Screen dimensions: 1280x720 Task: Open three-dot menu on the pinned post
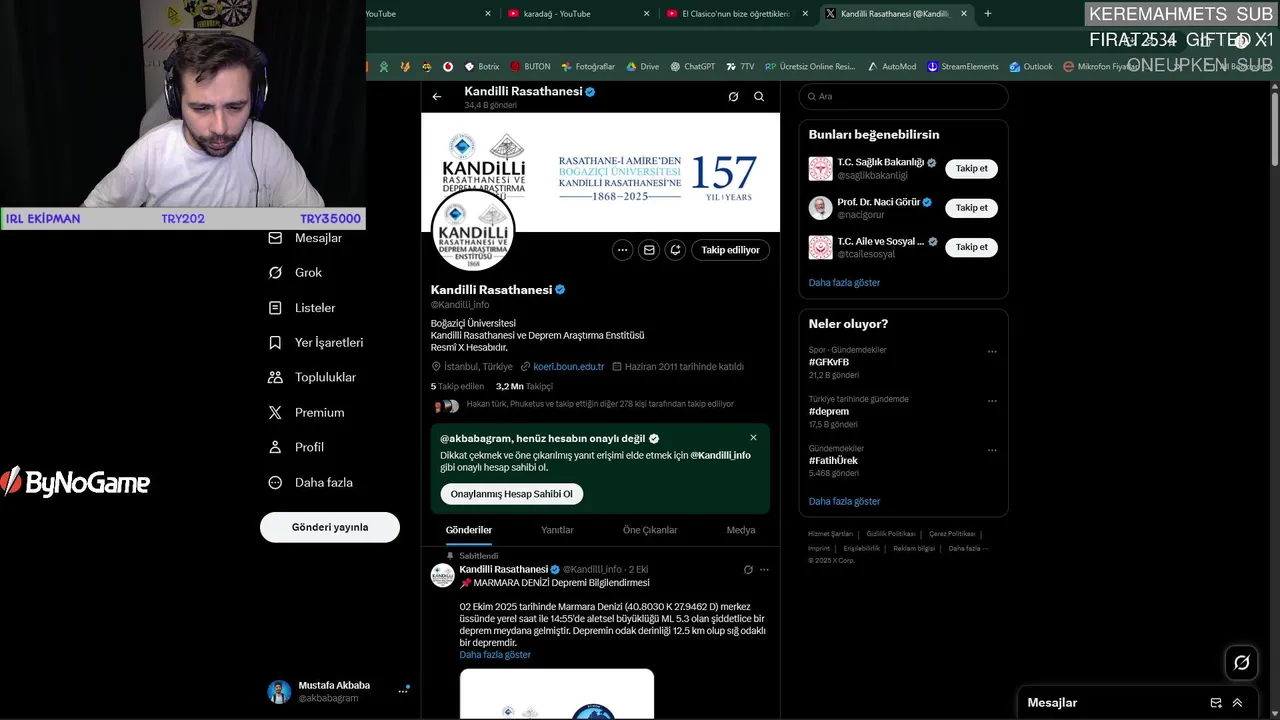(x=764, y=570)
